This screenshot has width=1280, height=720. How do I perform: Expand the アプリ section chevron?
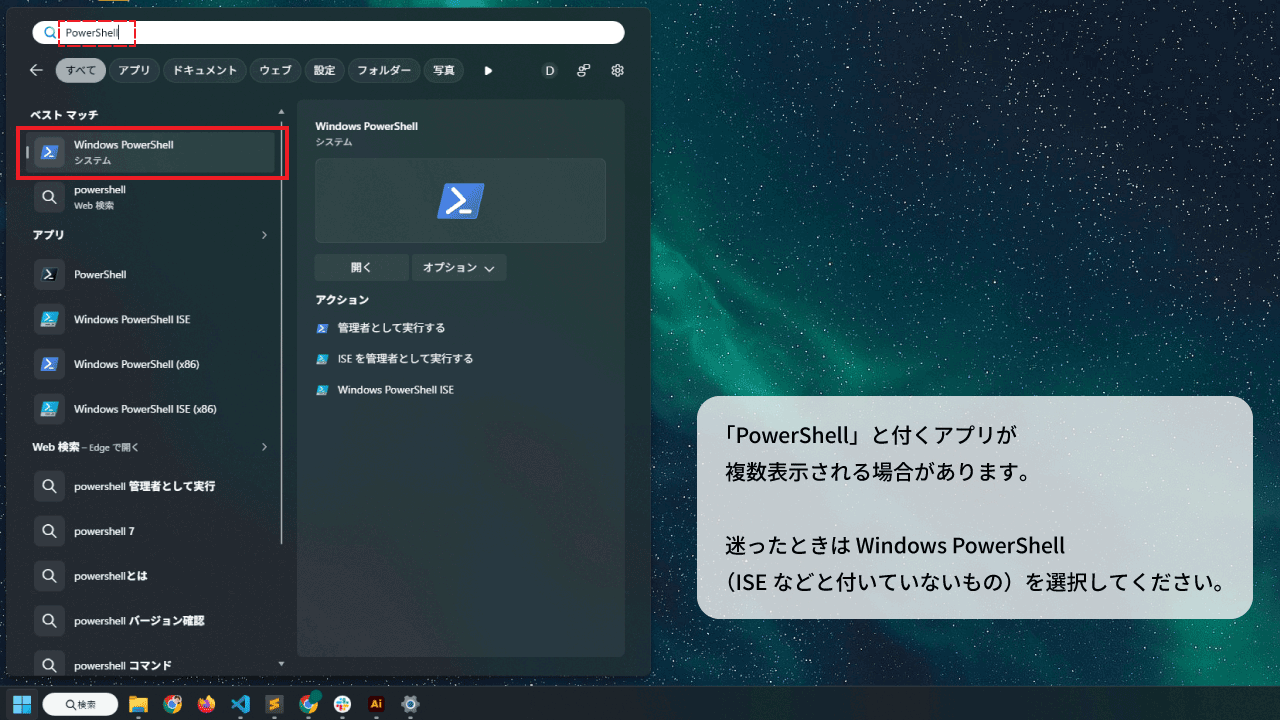click(x=265, y=235)
